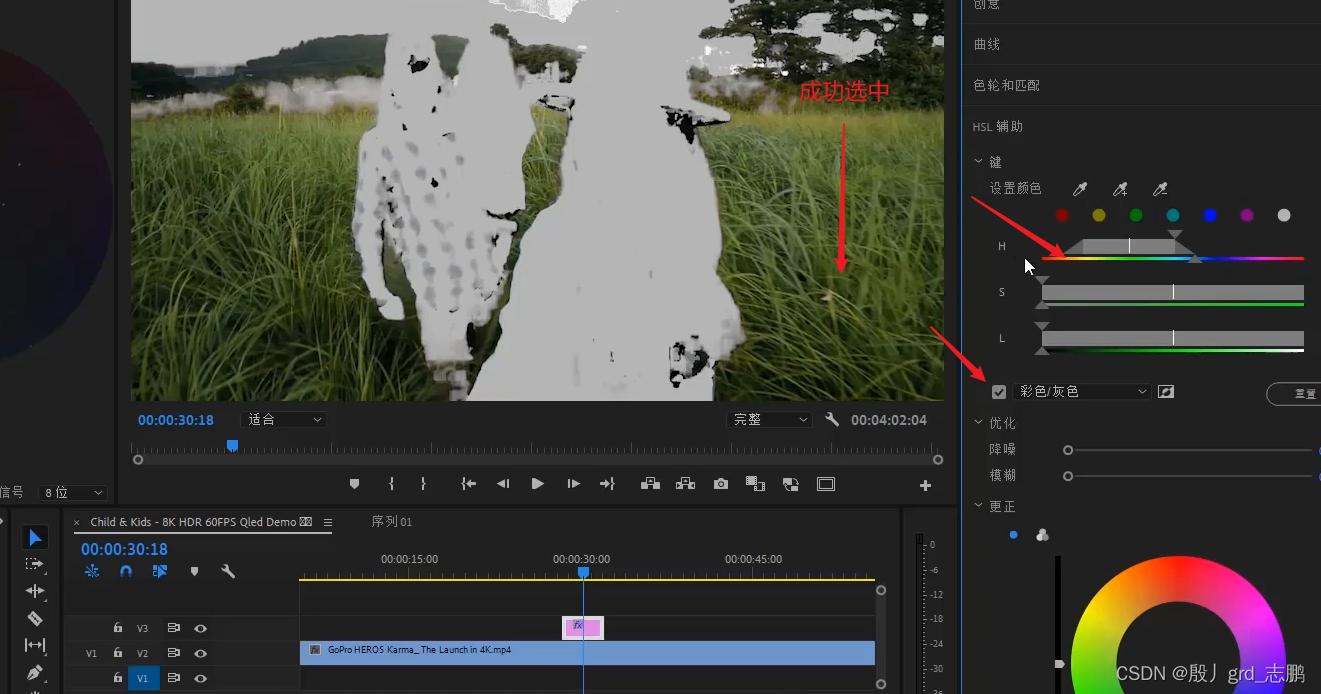Export frame with camera icon

click(x=721, y=484)
